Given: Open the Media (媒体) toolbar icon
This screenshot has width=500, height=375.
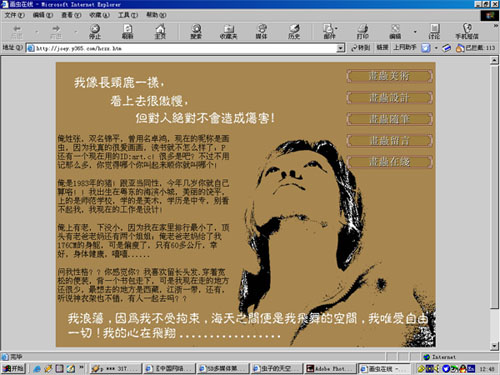Looking at the screenshot, I should click(x=262, y=32).
